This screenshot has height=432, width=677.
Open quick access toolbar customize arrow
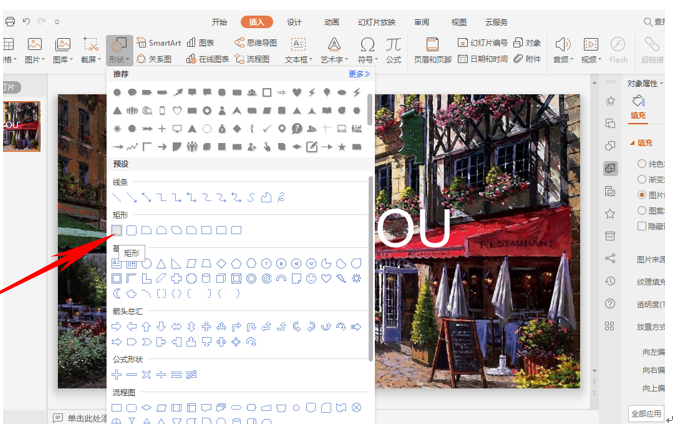coord(57,22)
